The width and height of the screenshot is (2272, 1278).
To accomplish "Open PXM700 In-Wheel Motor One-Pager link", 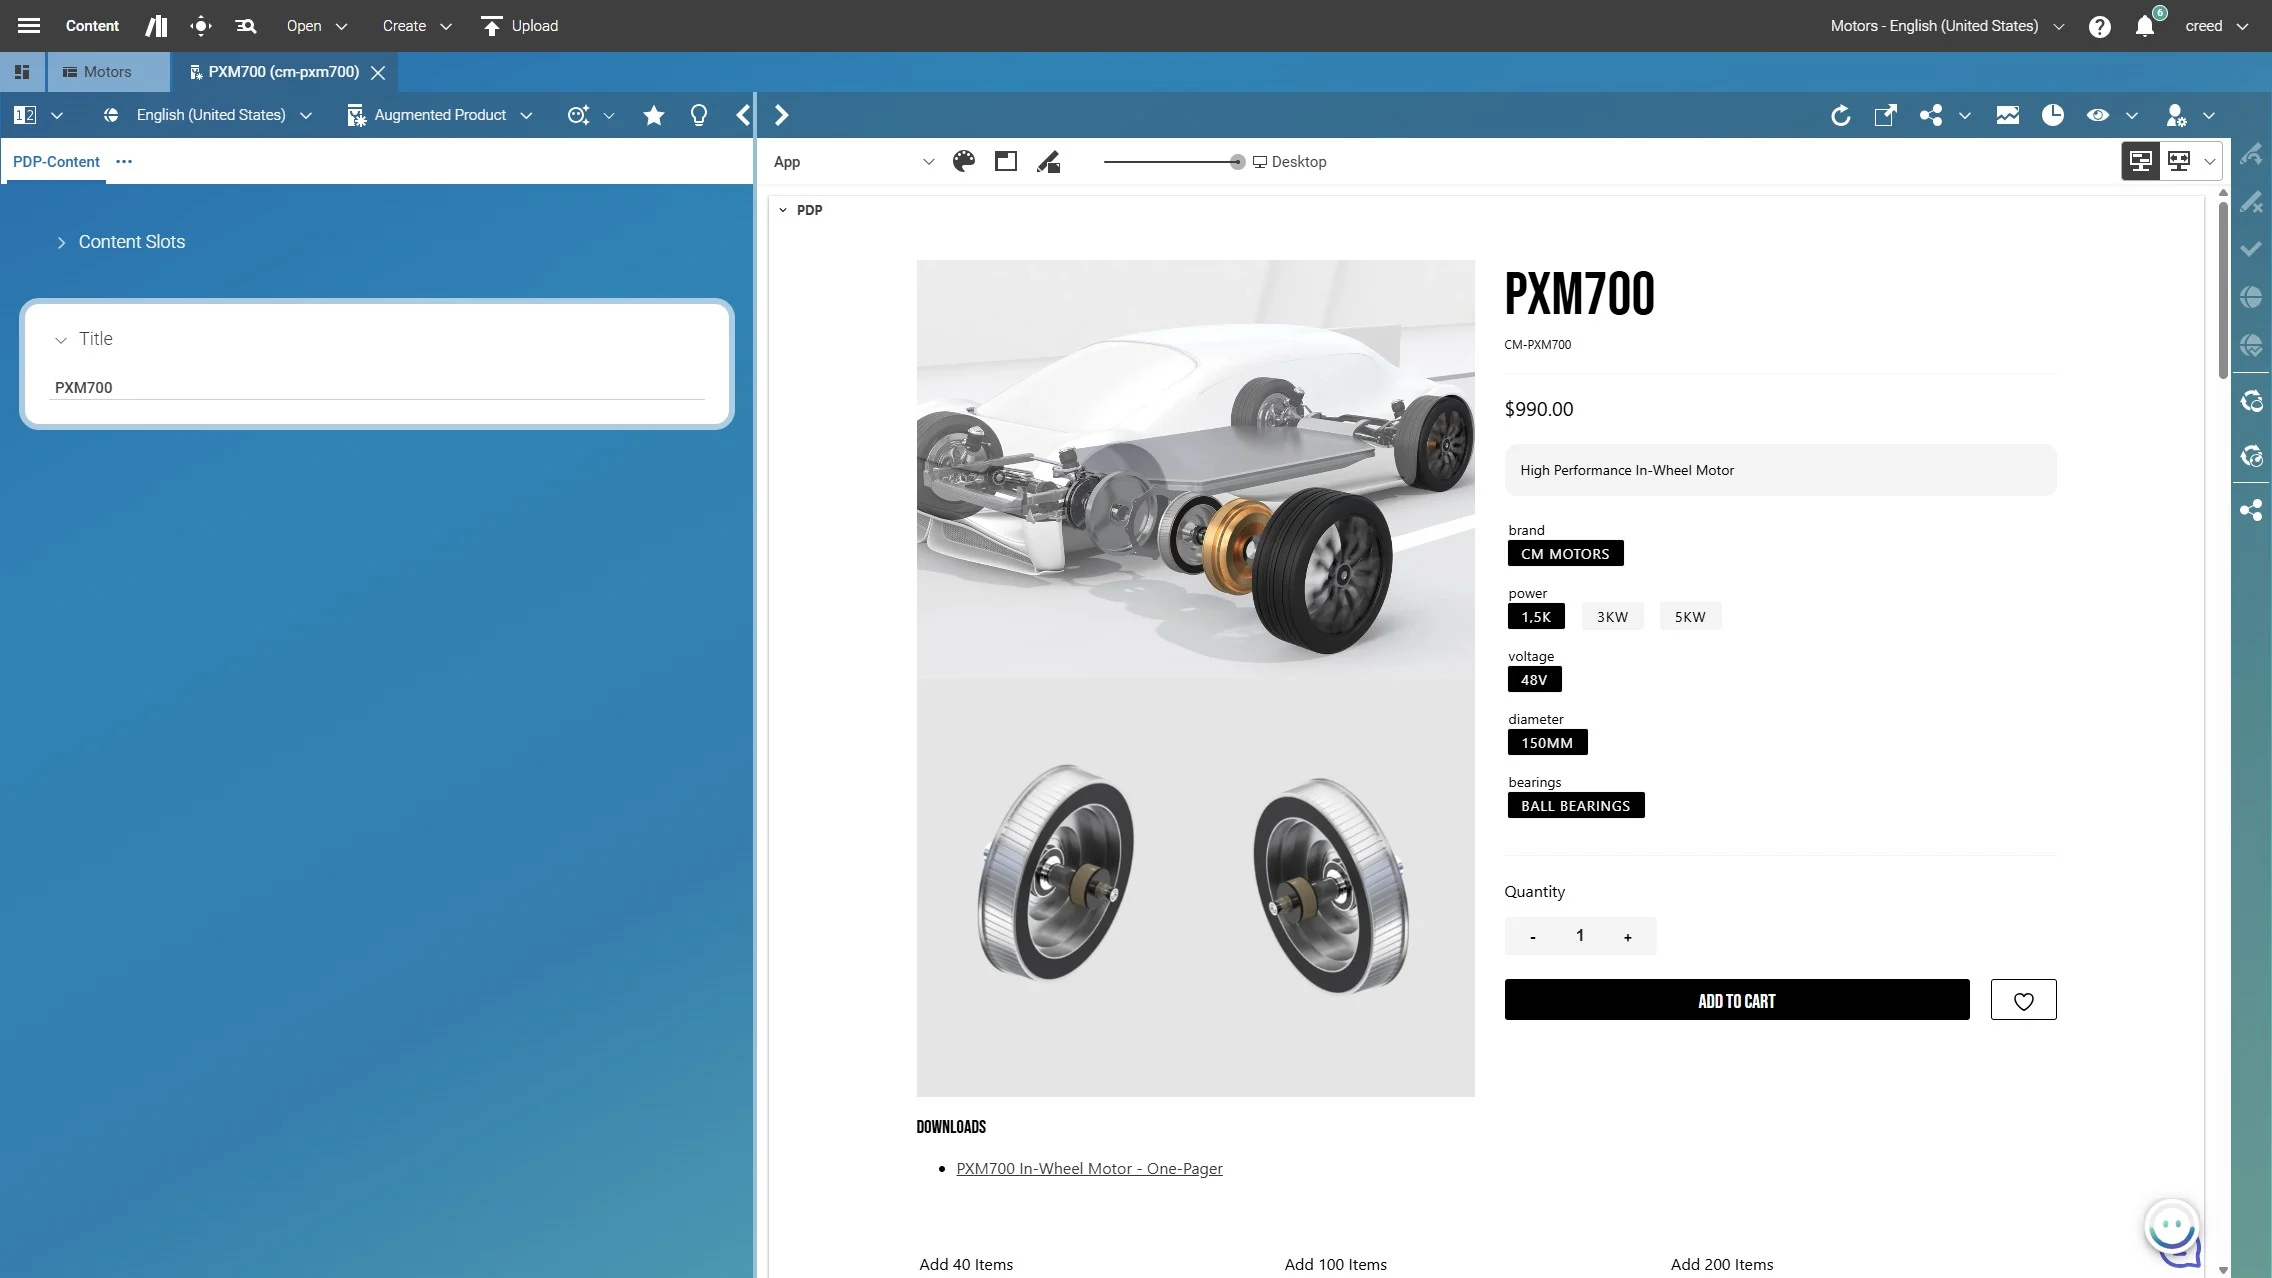I will click(x=1089, y=1168).
